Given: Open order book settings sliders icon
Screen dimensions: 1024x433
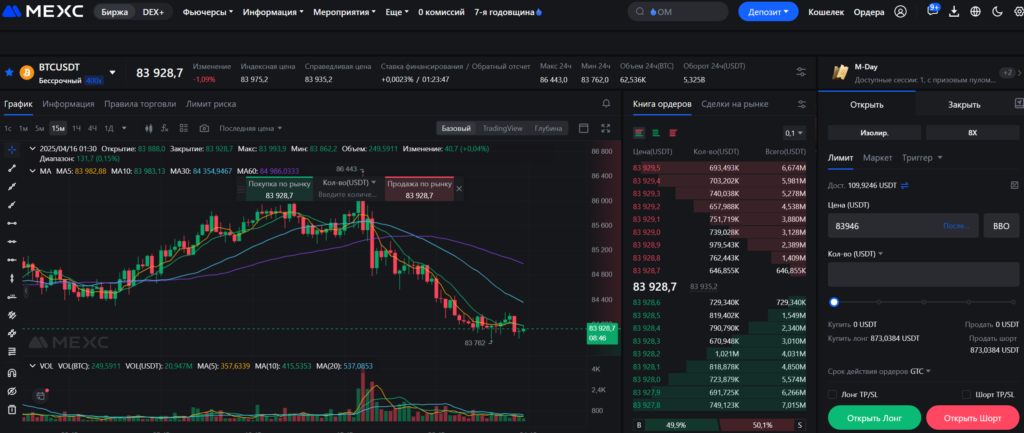Looking at the screenshot, I should tap(802, 104).
